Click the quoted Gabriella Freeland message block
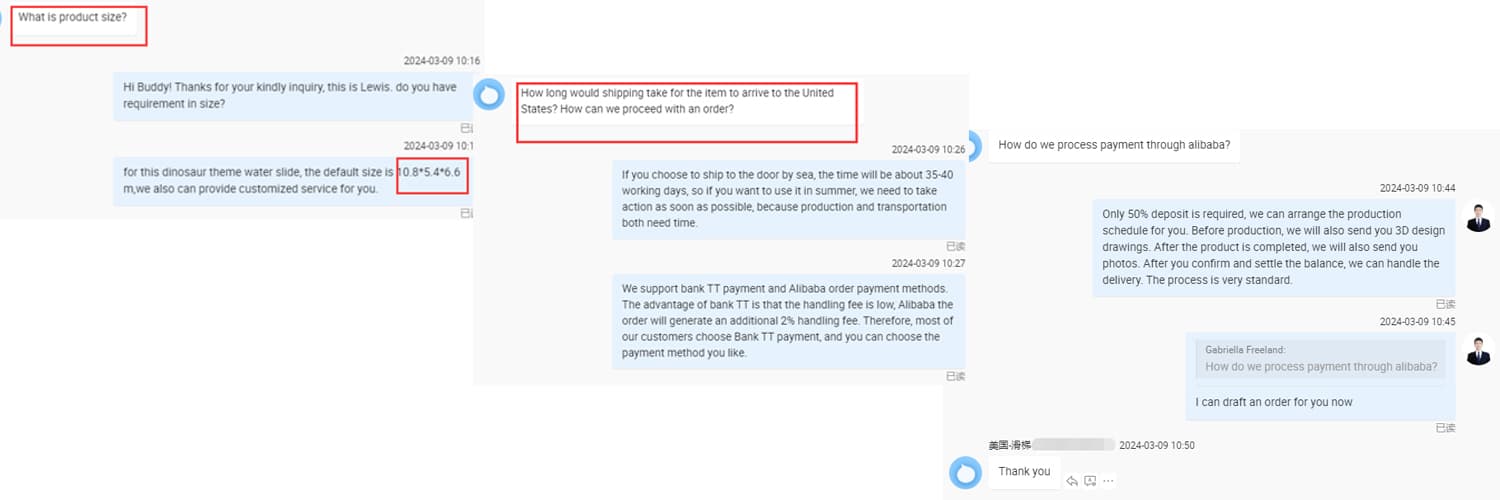 (x=1321, y=359)
